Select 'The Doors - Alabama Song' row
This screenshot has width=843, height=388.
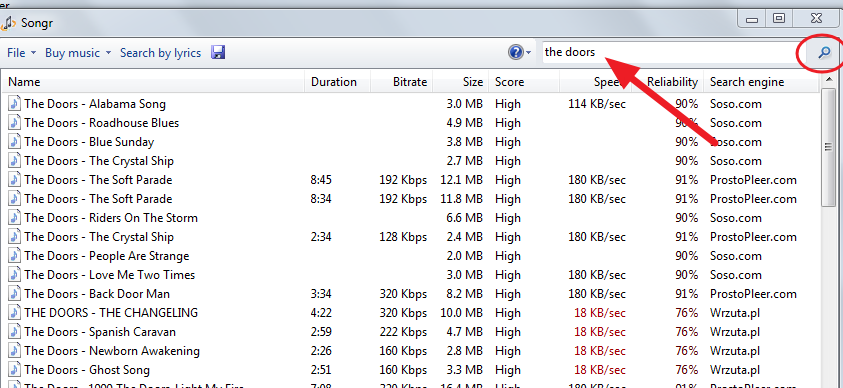click(x=411, y=104)
